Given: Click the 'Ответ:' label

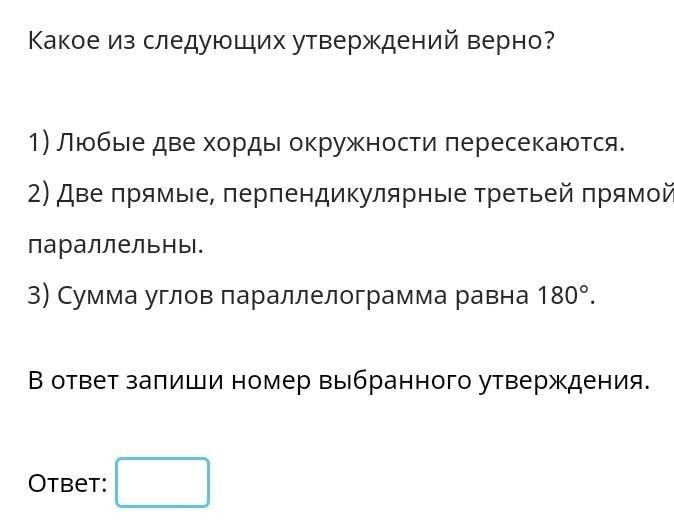Looking at the screenshot, I should (67, 483).
